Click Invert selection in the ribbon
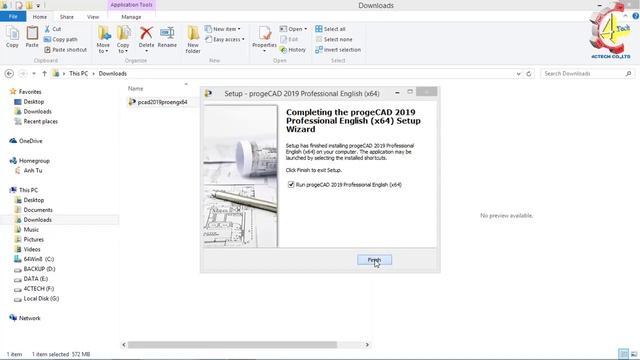Image resolution: width=640 pixels, height=360 pixels. pos(338,49)
